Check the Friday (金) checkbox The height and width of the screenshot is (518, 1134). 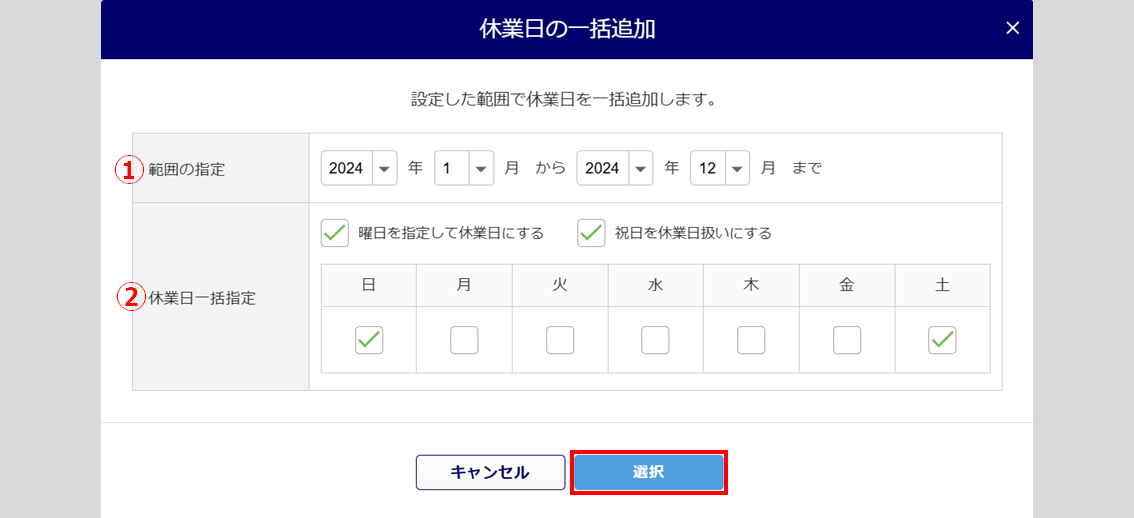click(x=847, y=340)
